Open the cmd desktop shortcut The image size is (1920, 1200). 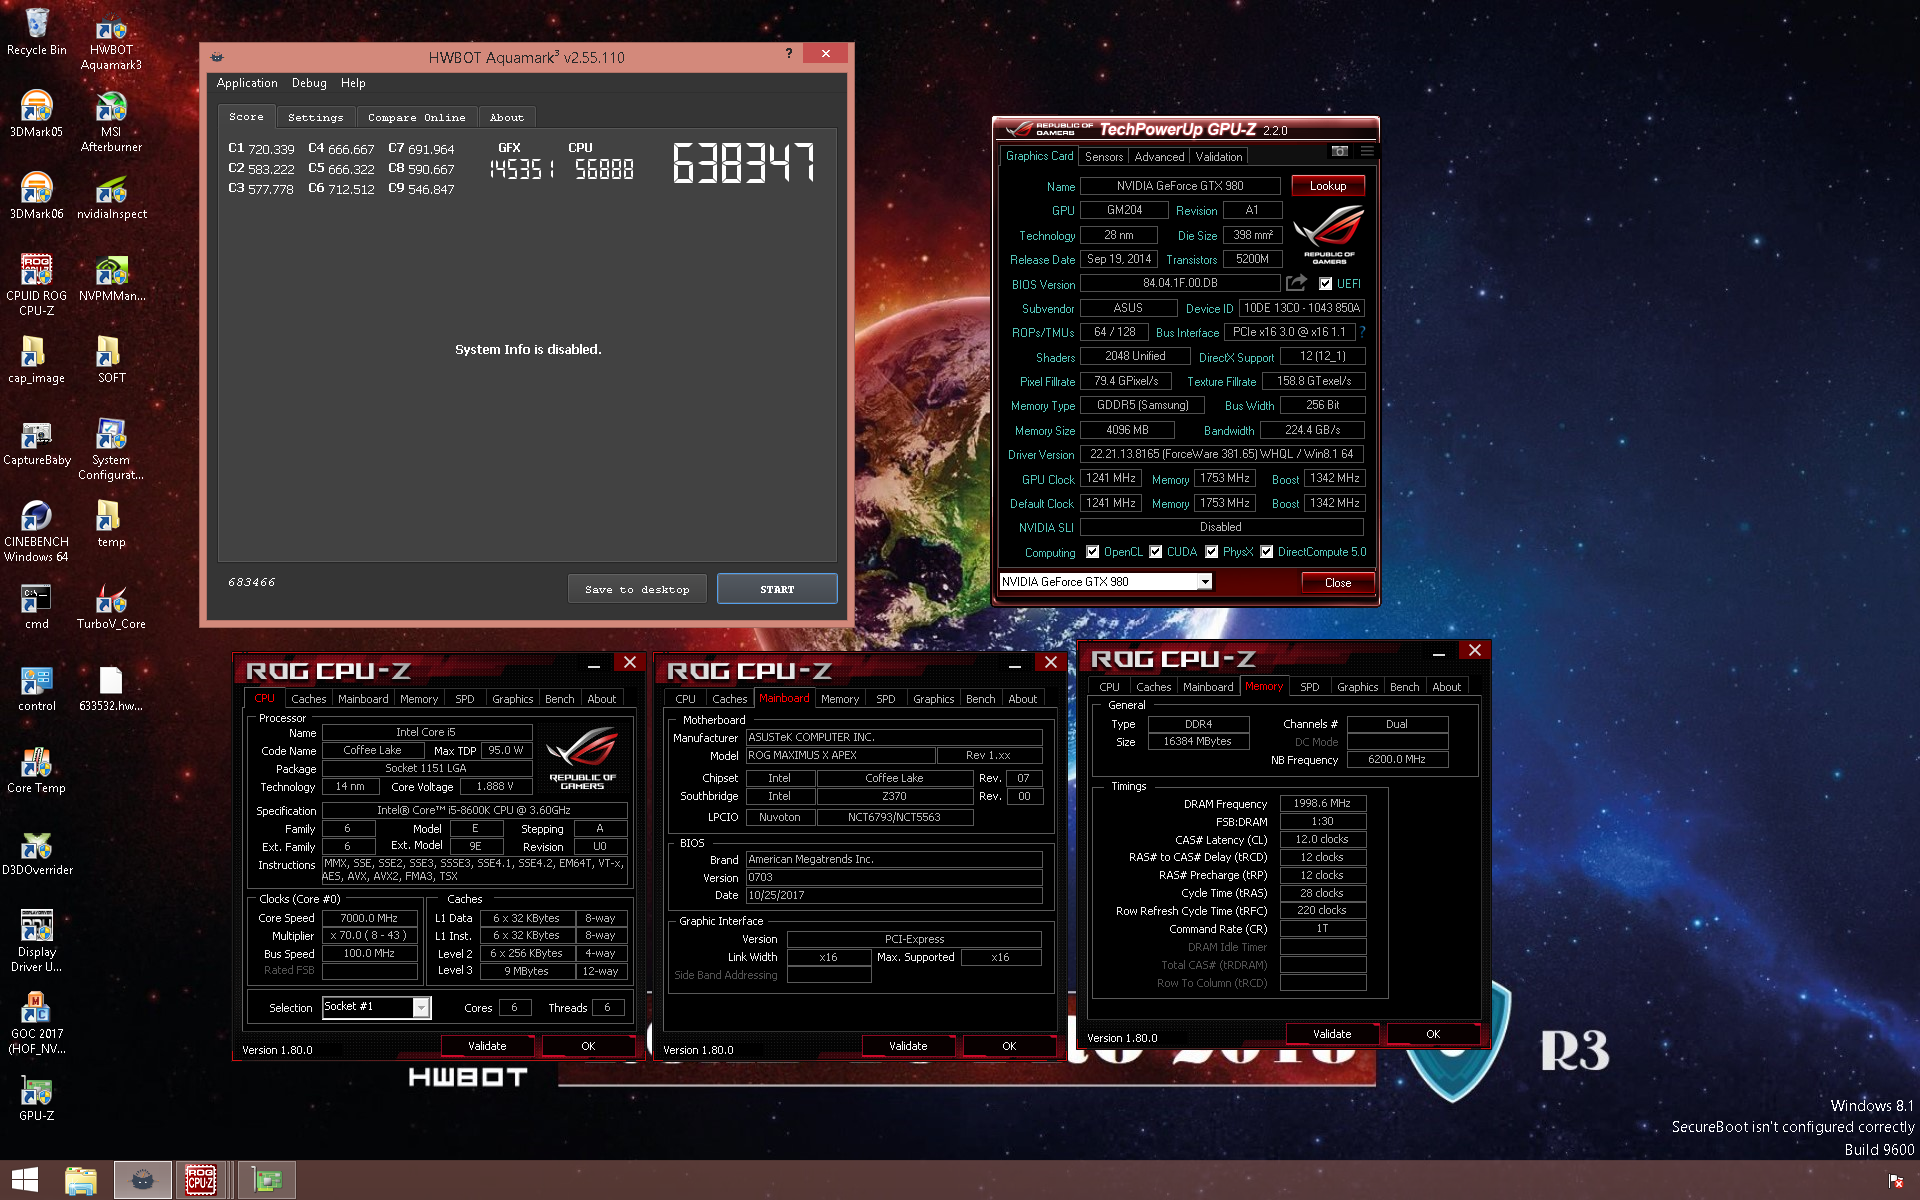click(37, 606)
